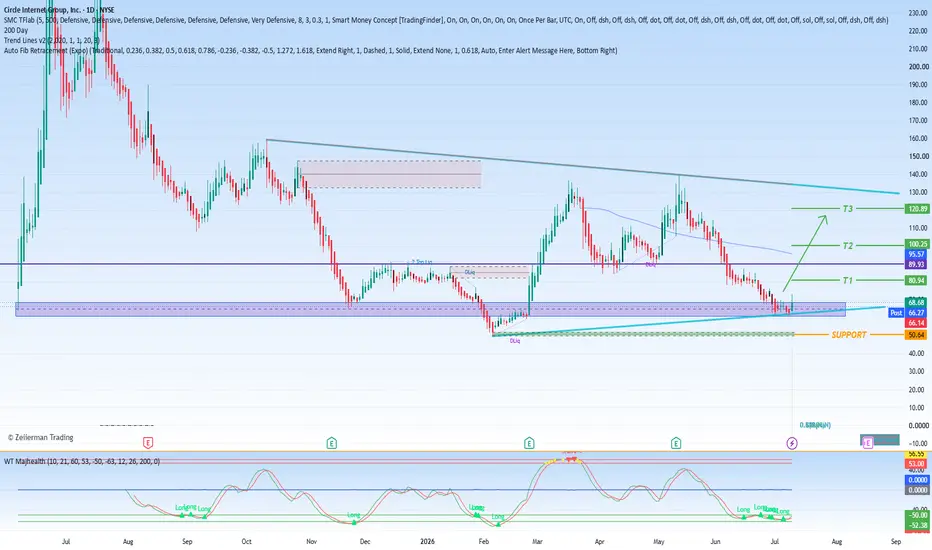
Task: Open the red earnings marker from August 2025
Action: (147, 442)
